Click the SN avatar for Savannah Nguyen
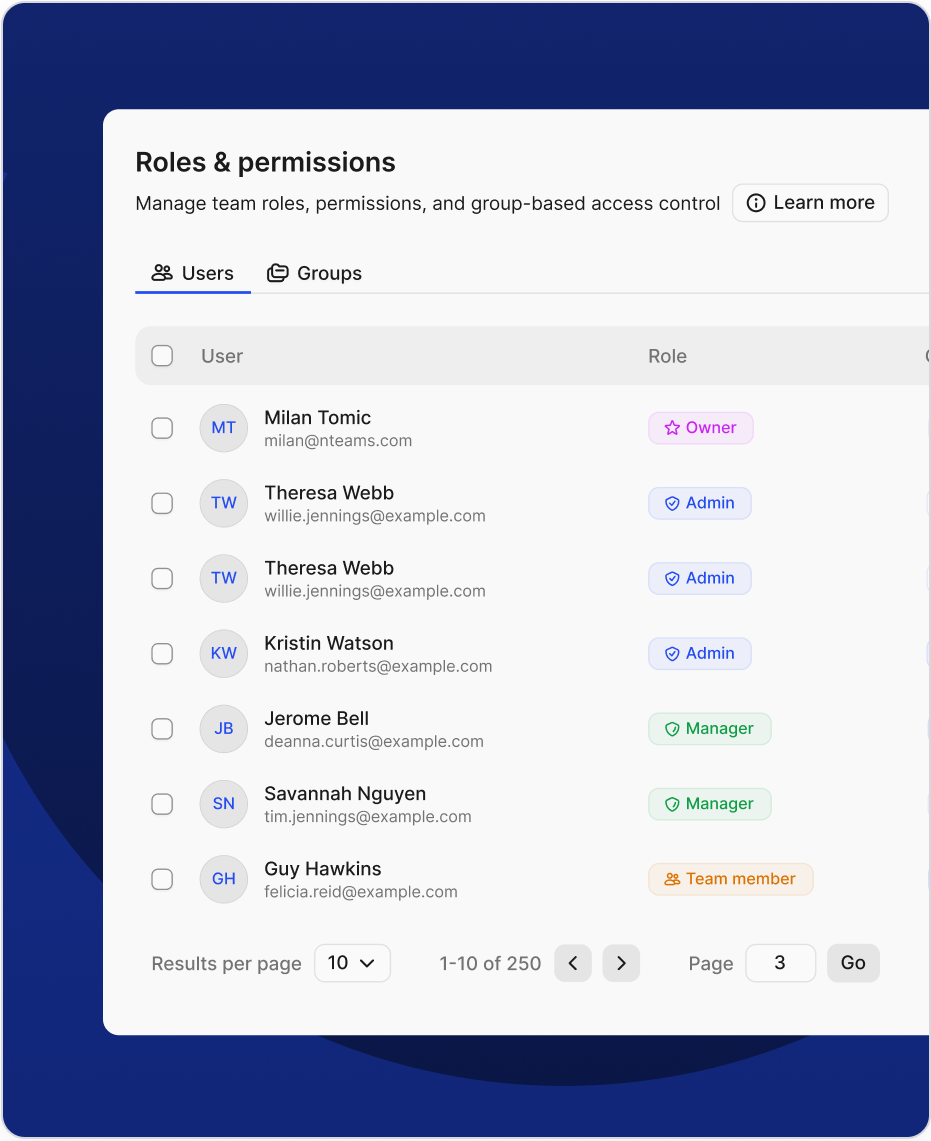The width and height of the screenshot is (931, 1141). pos(223,804)
